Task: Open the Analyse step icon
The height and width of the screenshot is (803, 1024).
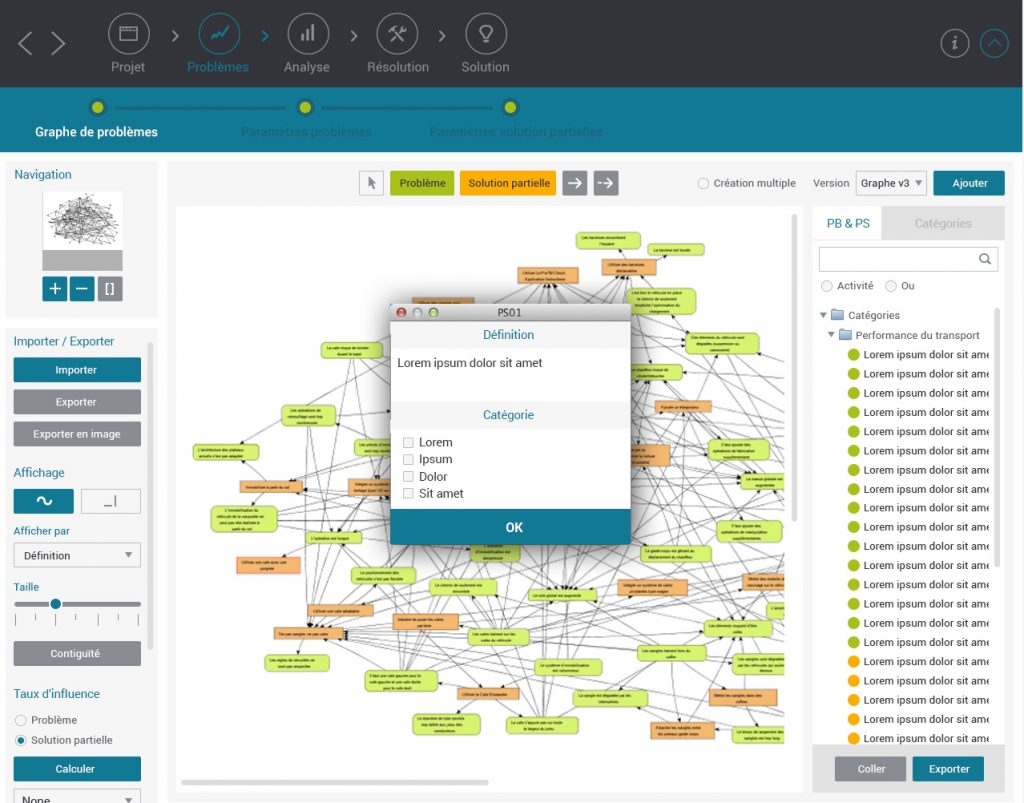Action: click(307, 34)
